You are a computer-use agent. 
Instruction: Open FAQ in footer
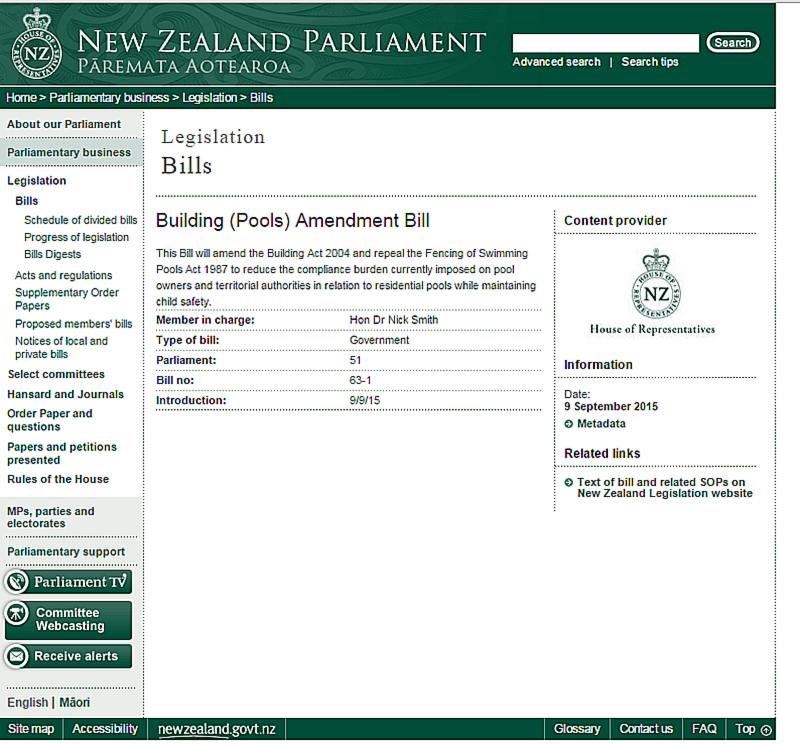[704, 729]
